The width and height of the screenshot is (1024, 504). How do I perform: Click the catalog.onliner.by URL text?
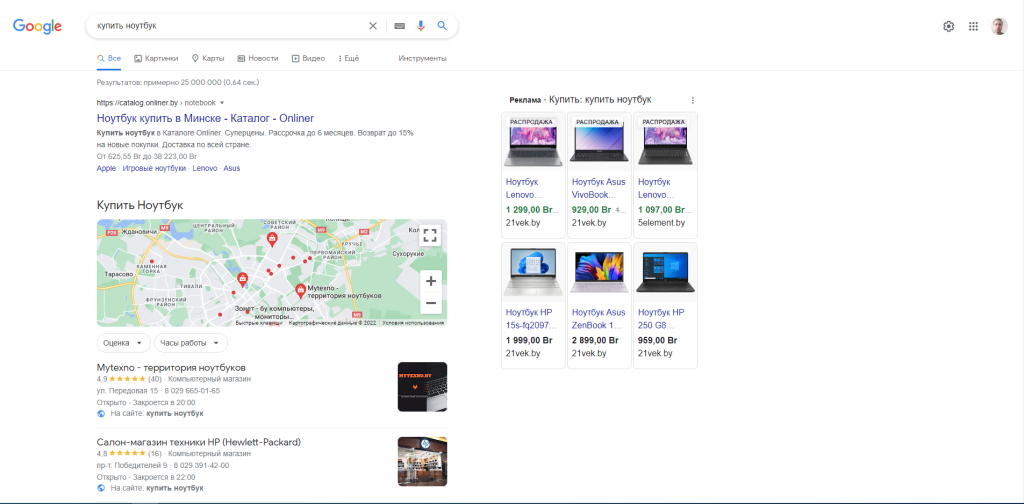[137, 102]
